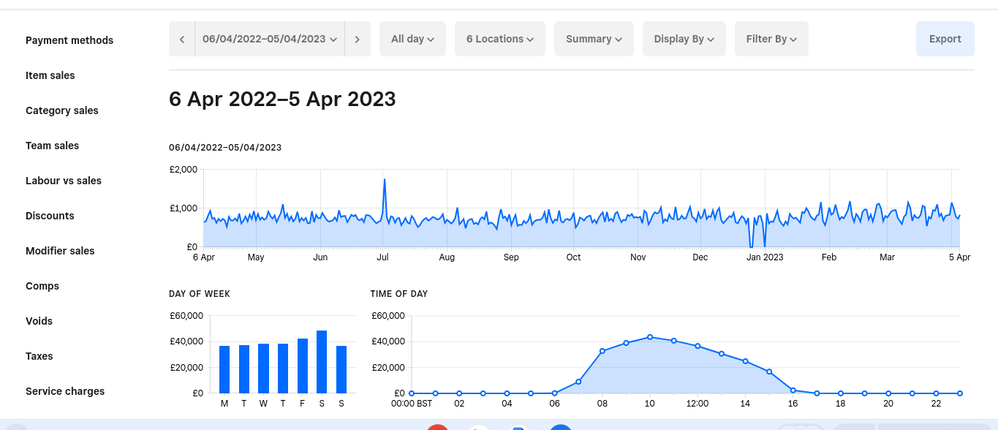
Task: Expand the Summary dropdown
Action: click(x=593, y=39)
